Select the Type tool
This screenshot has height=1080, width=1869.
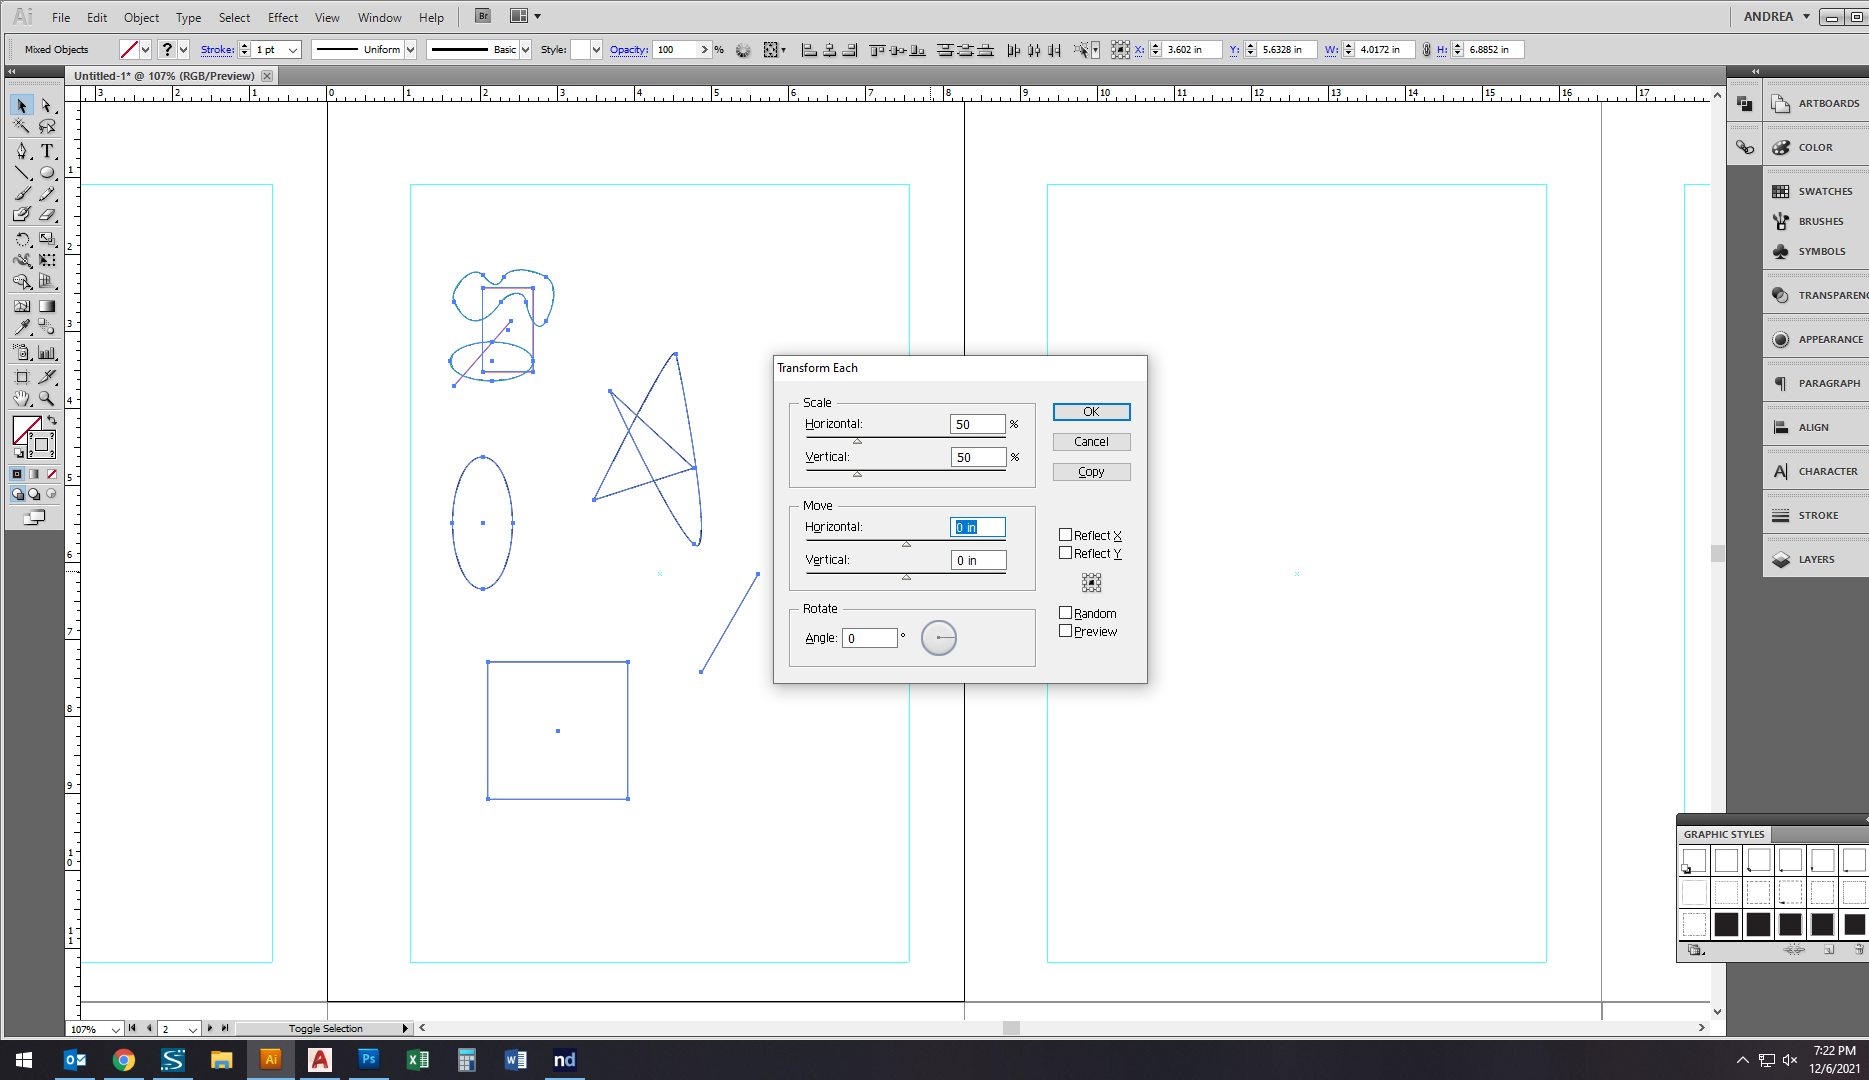click(46, 151)
